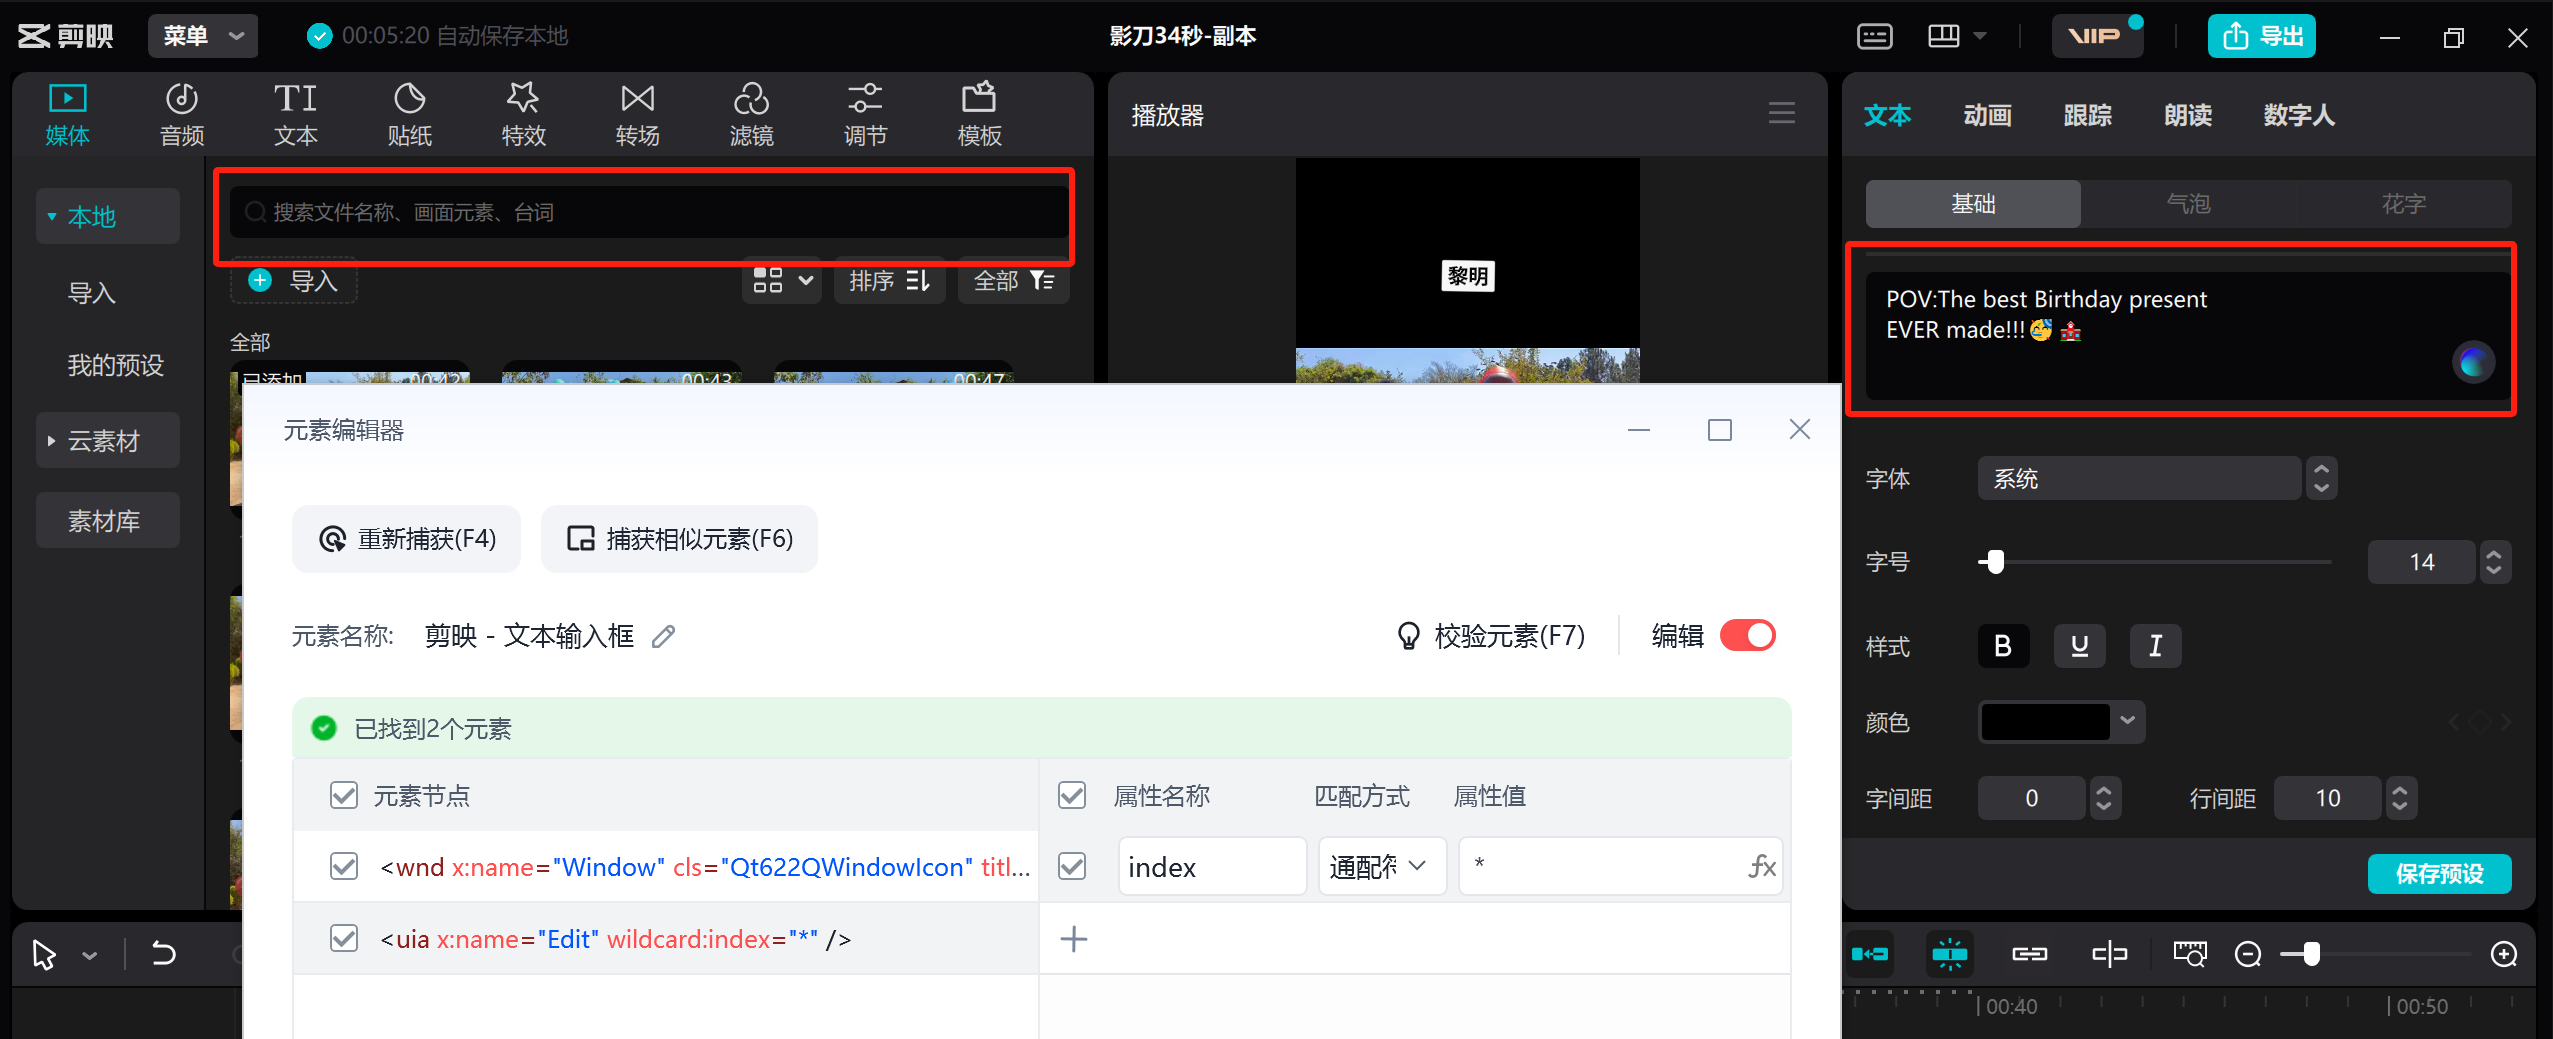This screenshot has height=1039, width=2553.
Task: Select the 气泡 sub-tab
Action: pos(2188,204)
